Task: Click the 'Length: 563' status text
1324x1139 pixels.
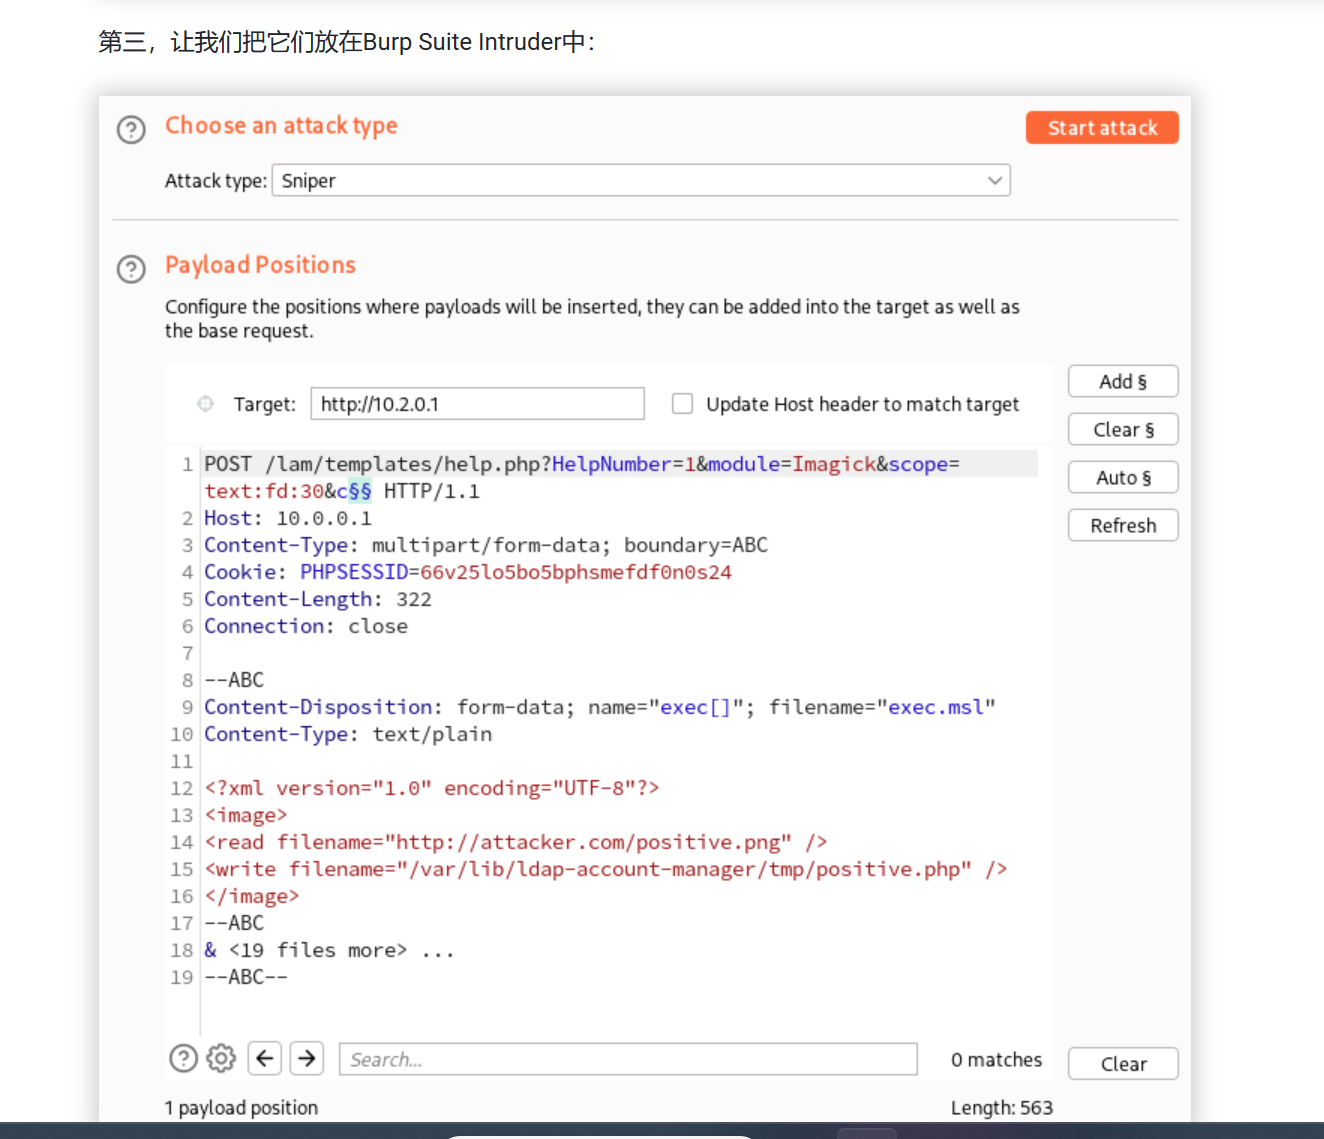Action: (1001, 1107)
